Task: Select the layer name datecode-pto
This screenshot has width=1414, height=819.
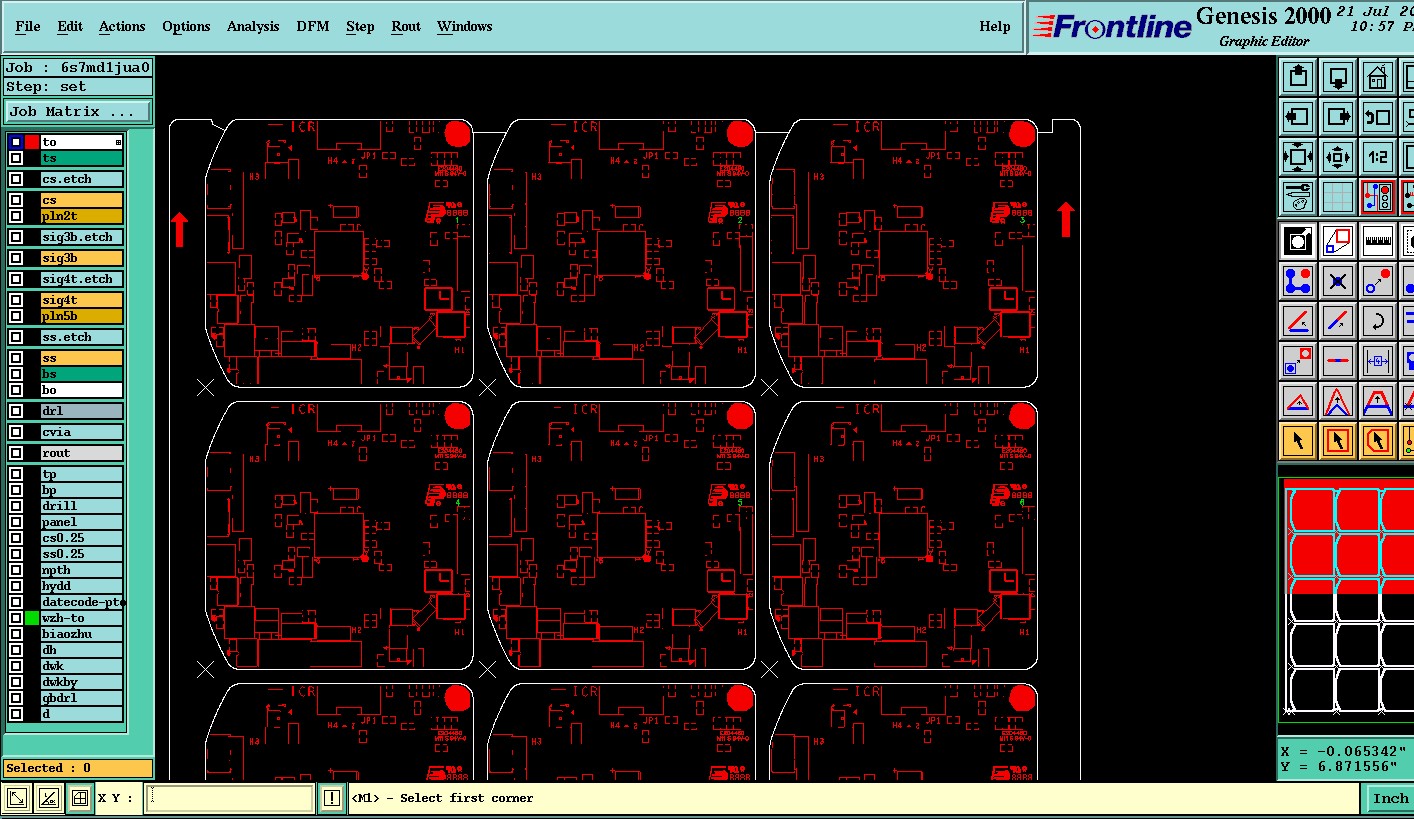Action: 82,602
